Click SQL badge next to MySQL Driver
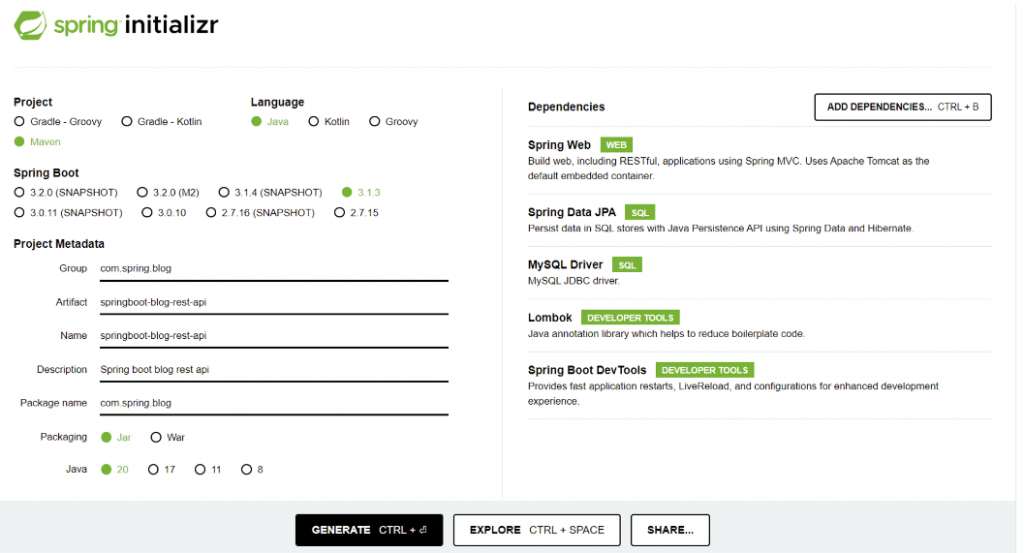 coord(627,264)
